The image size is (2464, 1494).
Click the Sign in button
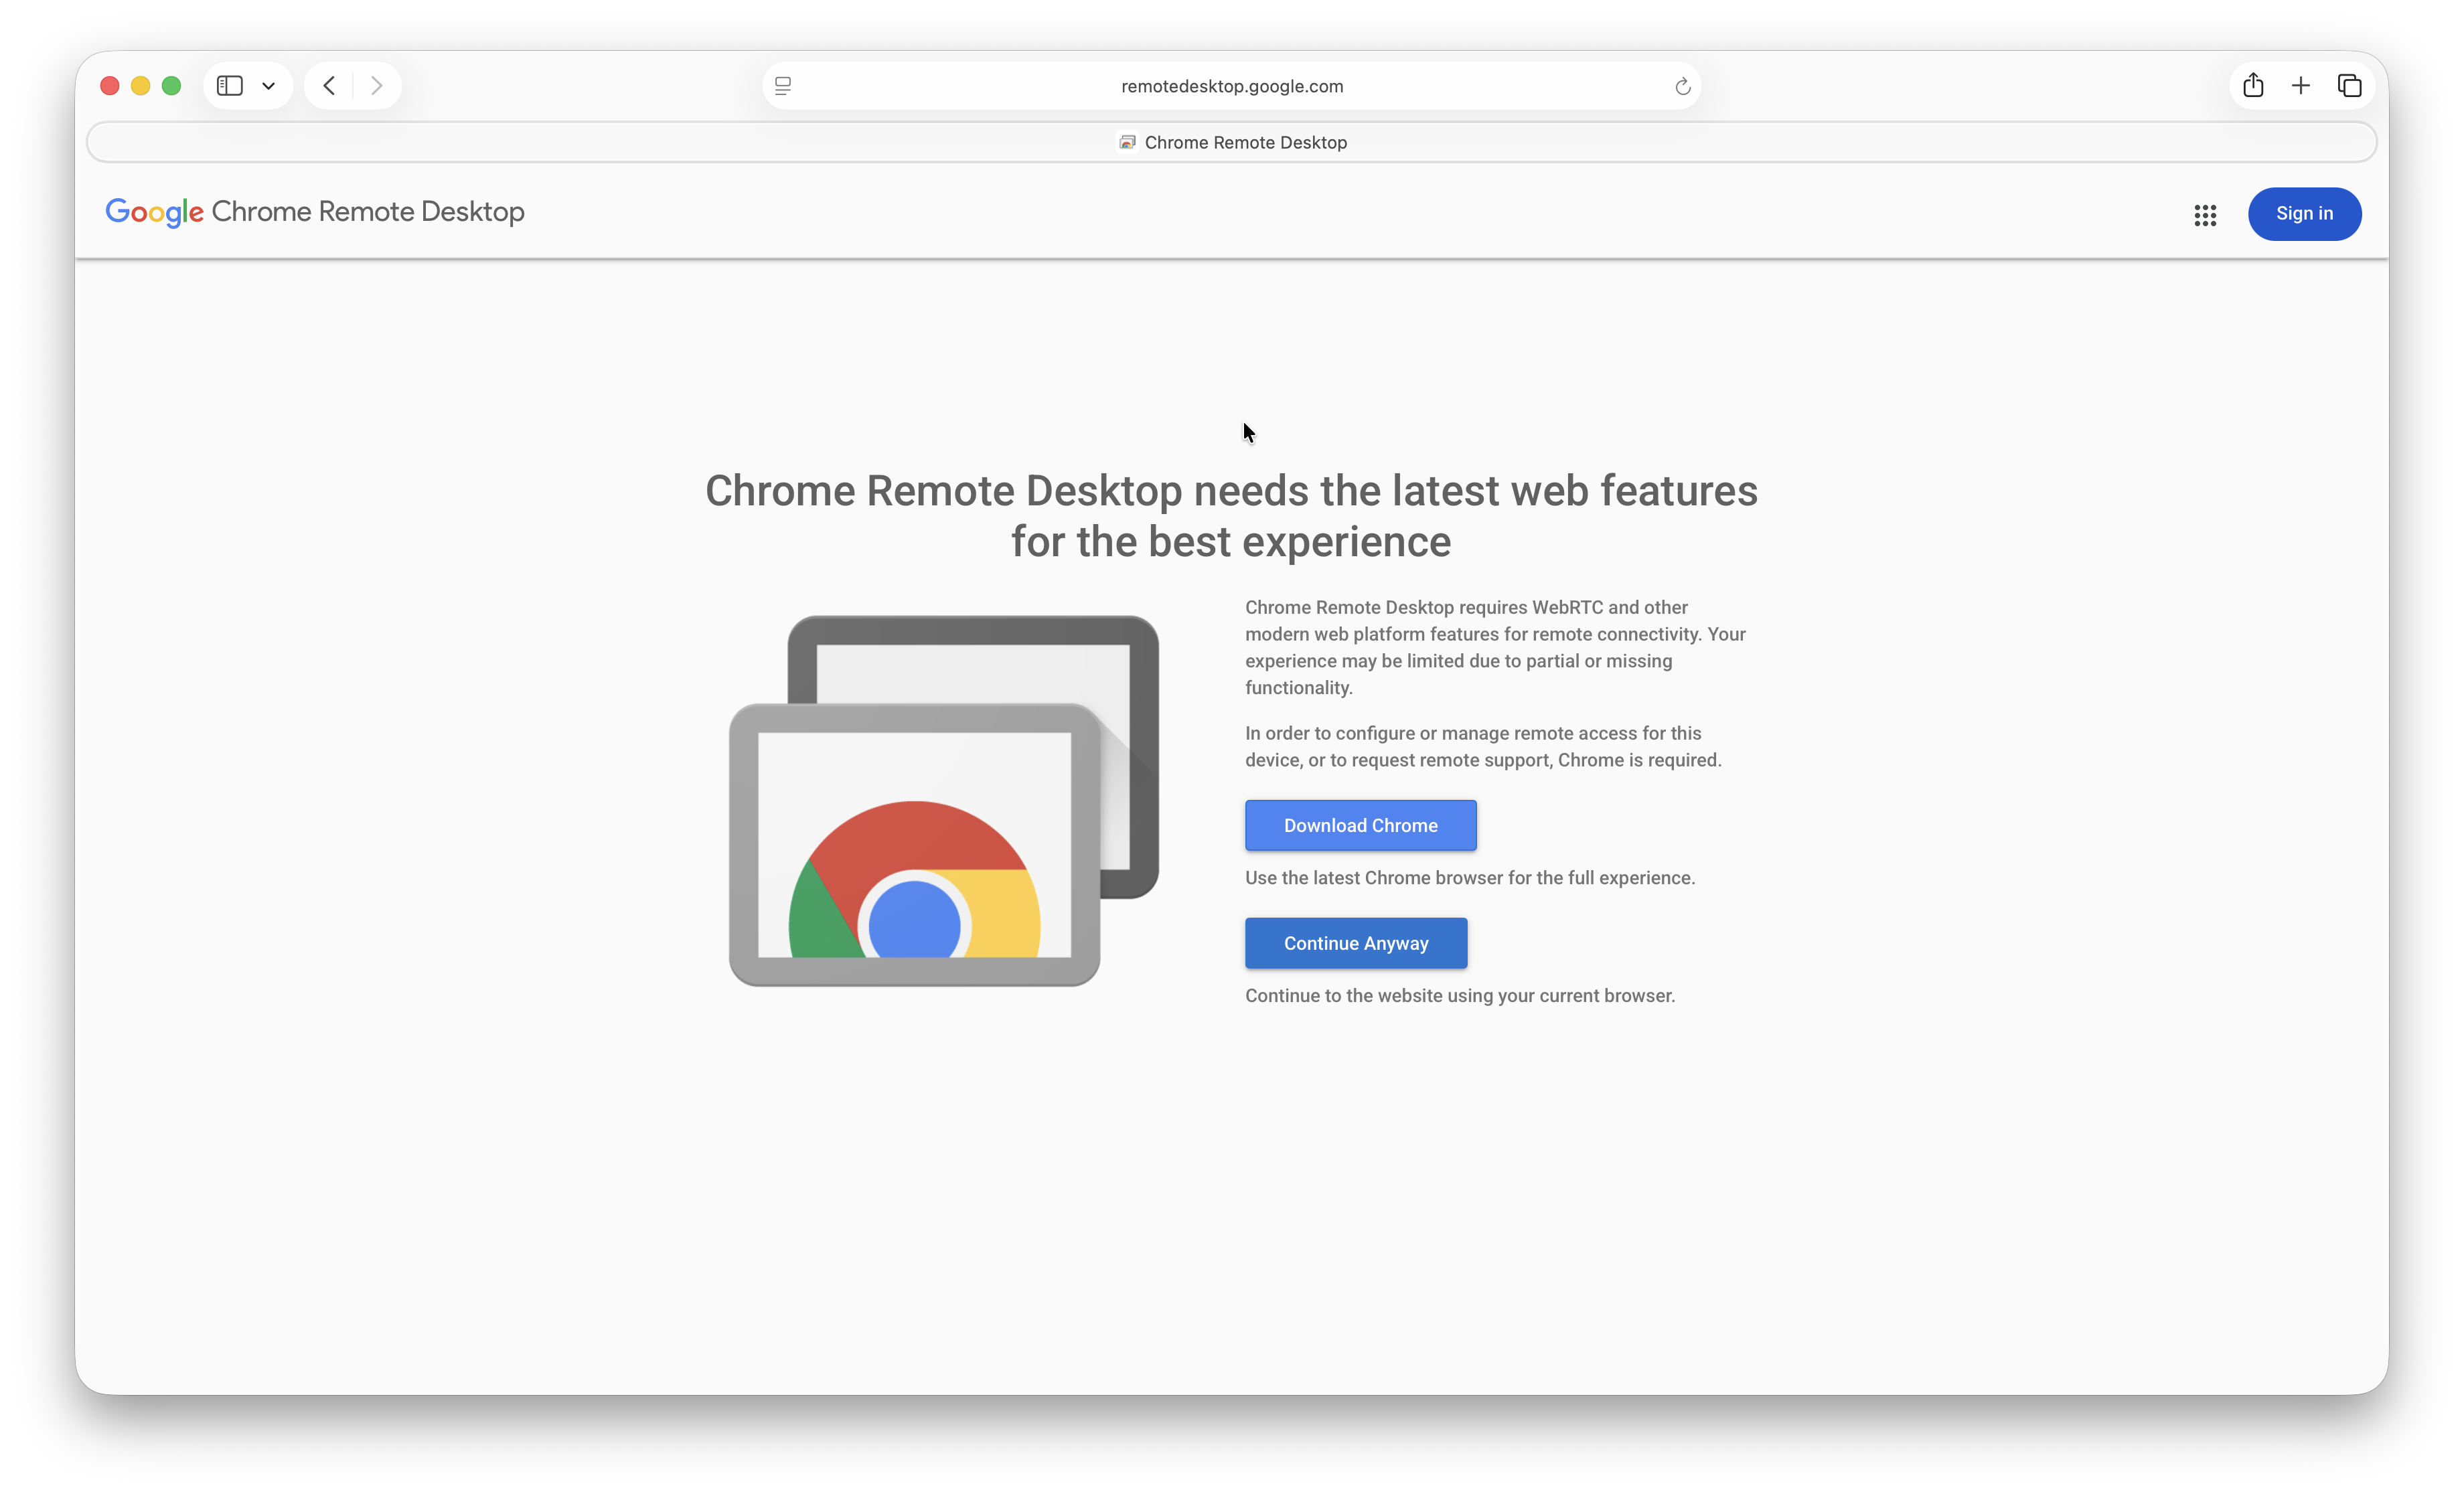pos(2304,214)
